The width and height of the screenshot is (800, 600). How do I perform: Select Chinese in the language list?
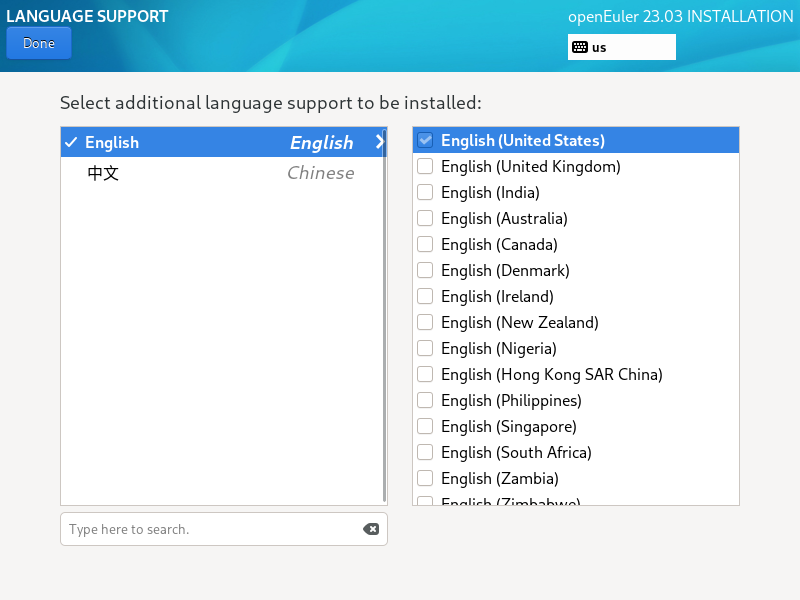click(x=220, y=173)
